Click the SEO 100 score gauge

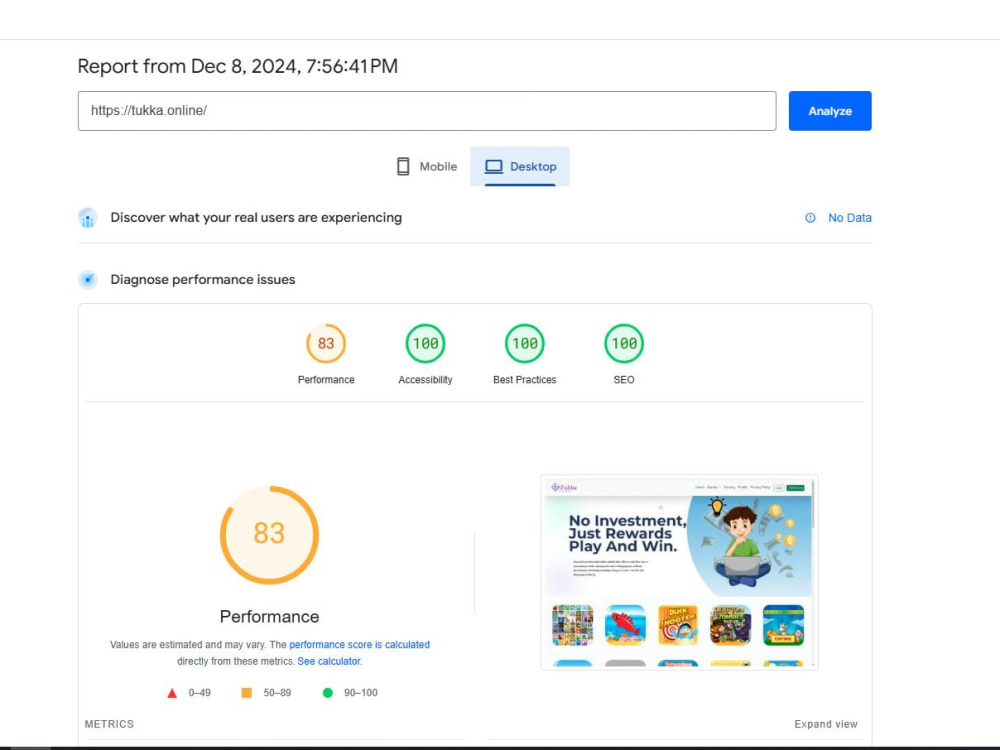[624, 343]
